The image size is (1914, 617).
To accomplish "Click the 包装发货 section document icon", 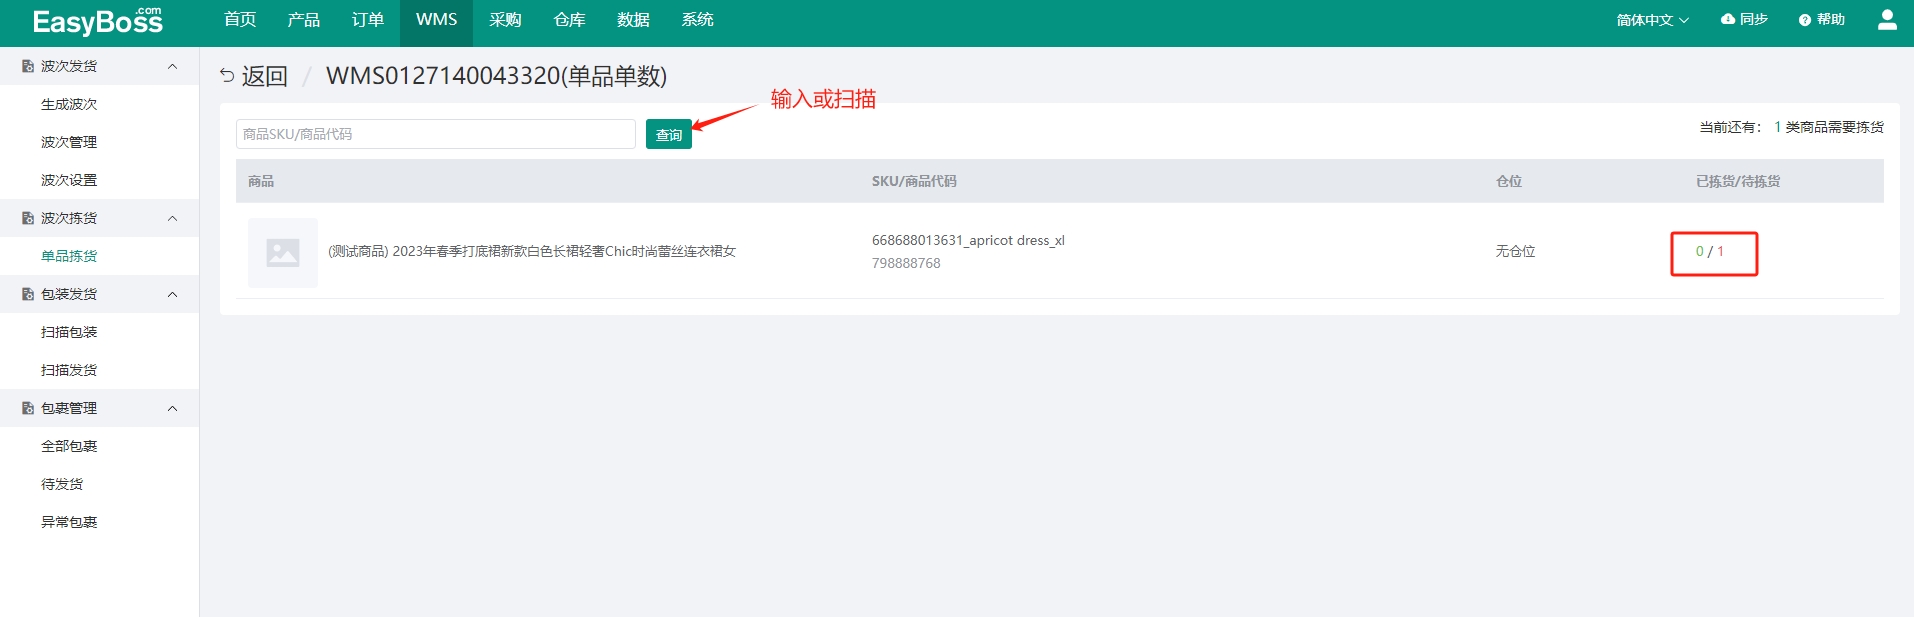I will (28, 295).
